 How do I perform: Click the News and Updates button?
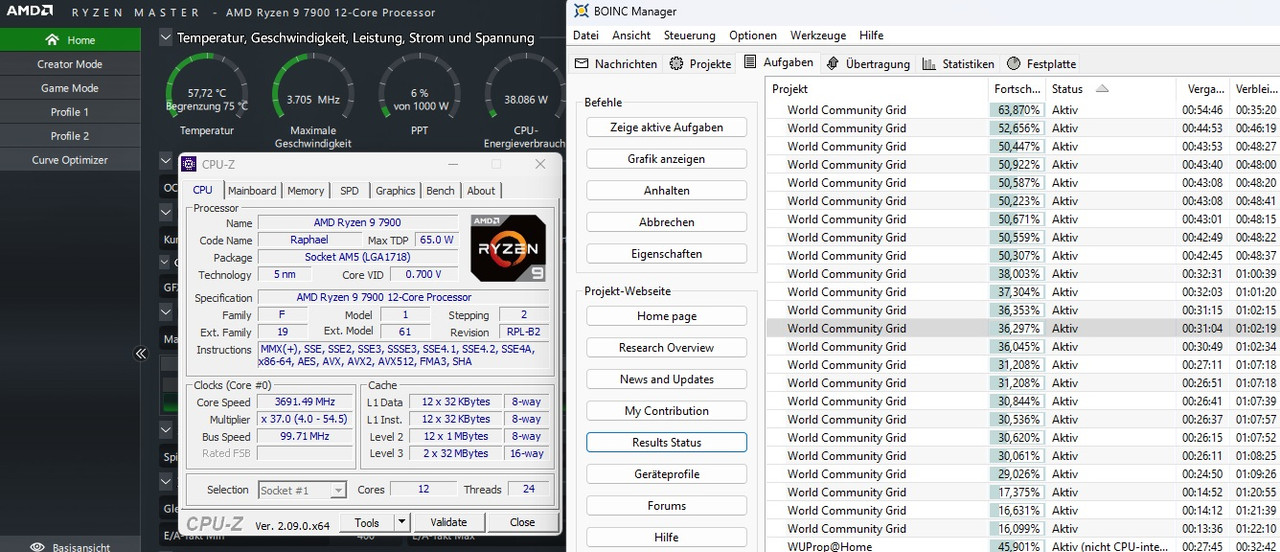point(666,379)
